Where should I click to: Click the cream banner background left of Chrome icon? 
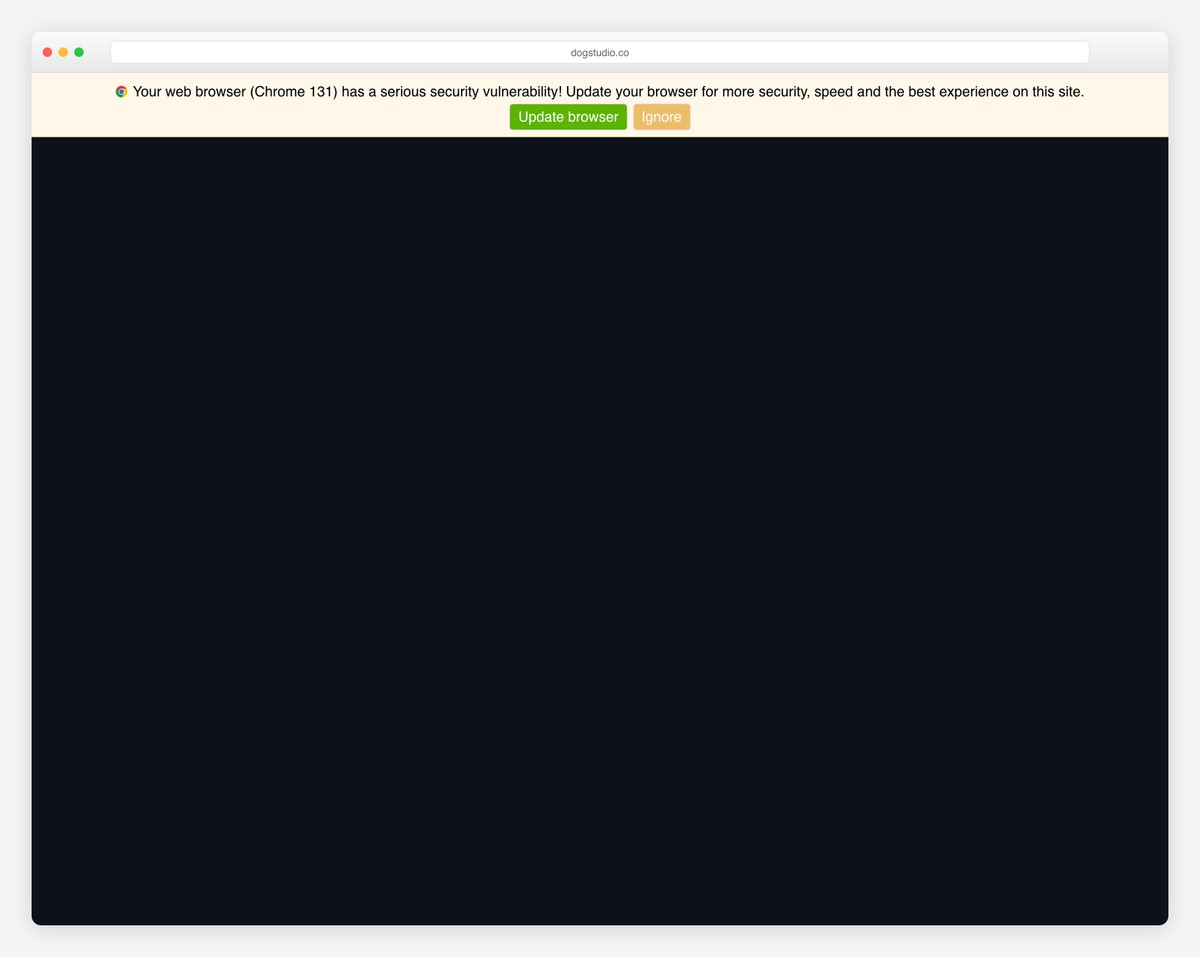(x=72, y=92)
